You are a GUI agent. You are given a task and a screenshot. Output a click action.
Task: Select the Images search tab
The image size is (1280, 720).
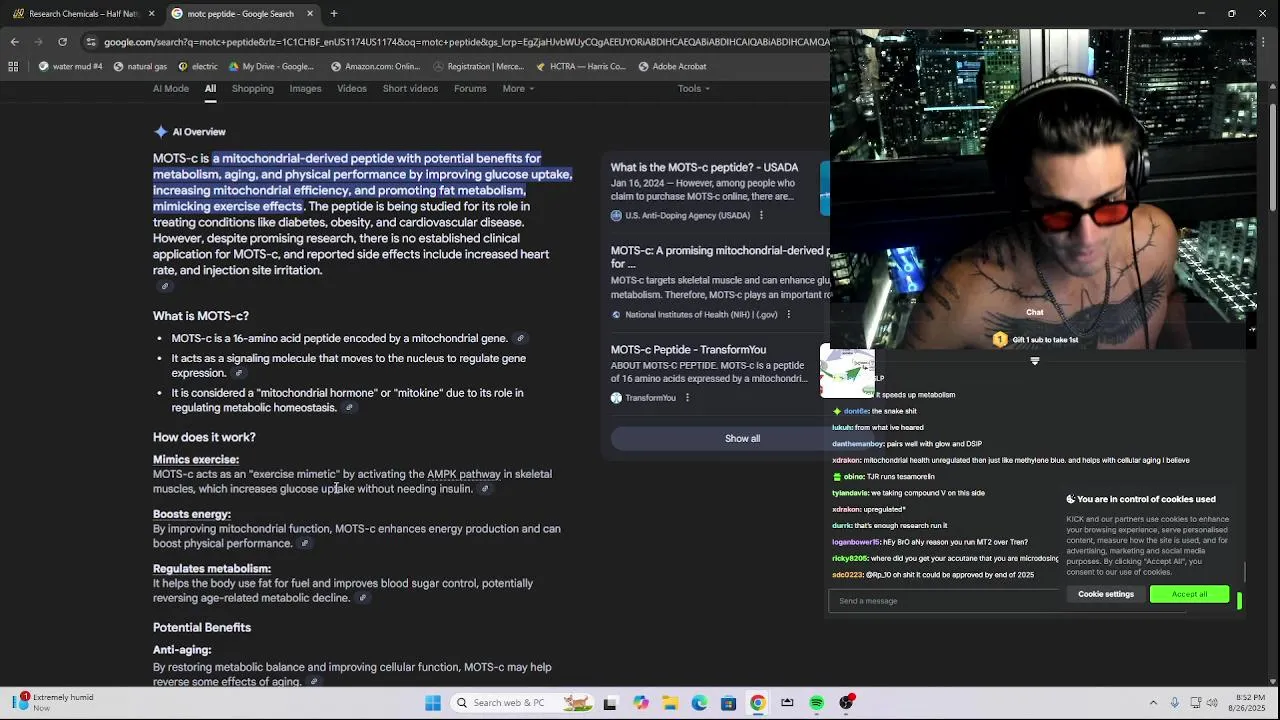coord(306,89)
